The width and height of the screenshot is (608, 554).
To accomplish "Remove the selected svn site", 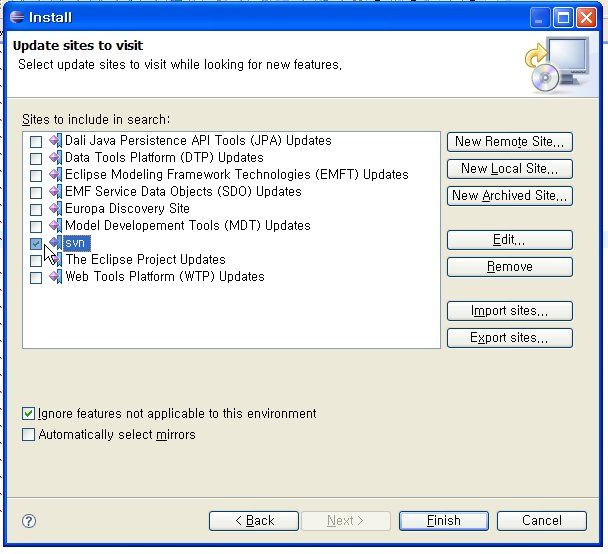I will 510,267.
